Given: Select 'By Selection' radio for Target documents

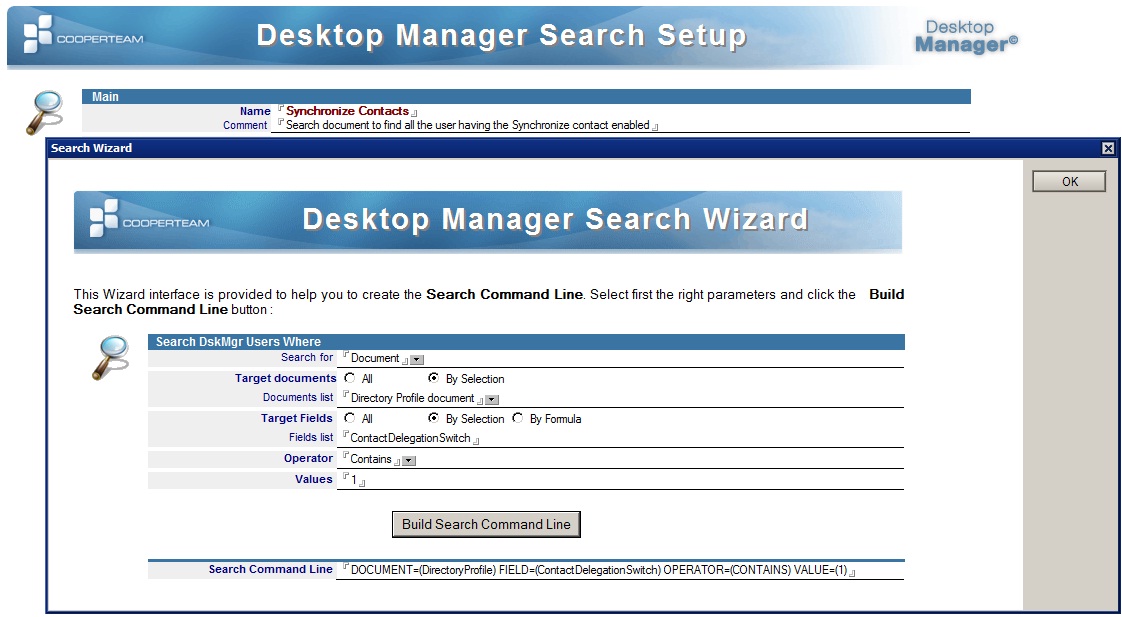Looking at the screenshot, I should [434, 378].
